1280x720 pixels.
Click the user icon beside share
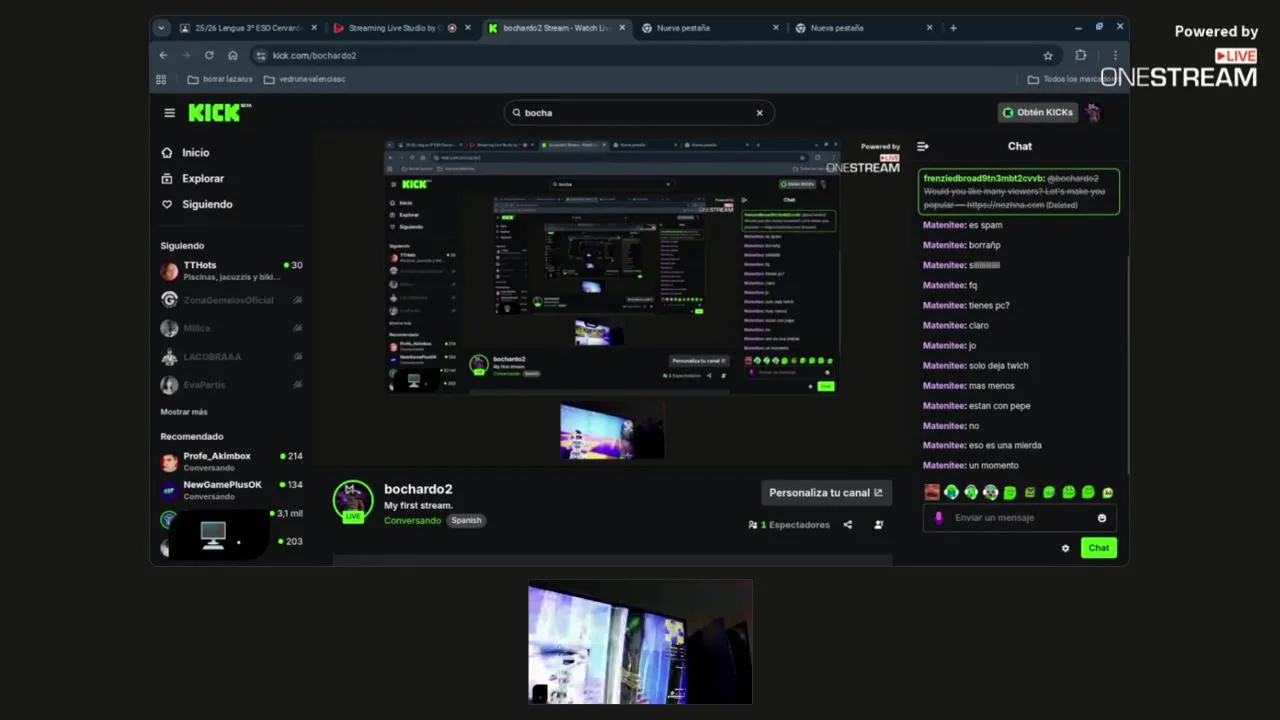tap(879, 525)
